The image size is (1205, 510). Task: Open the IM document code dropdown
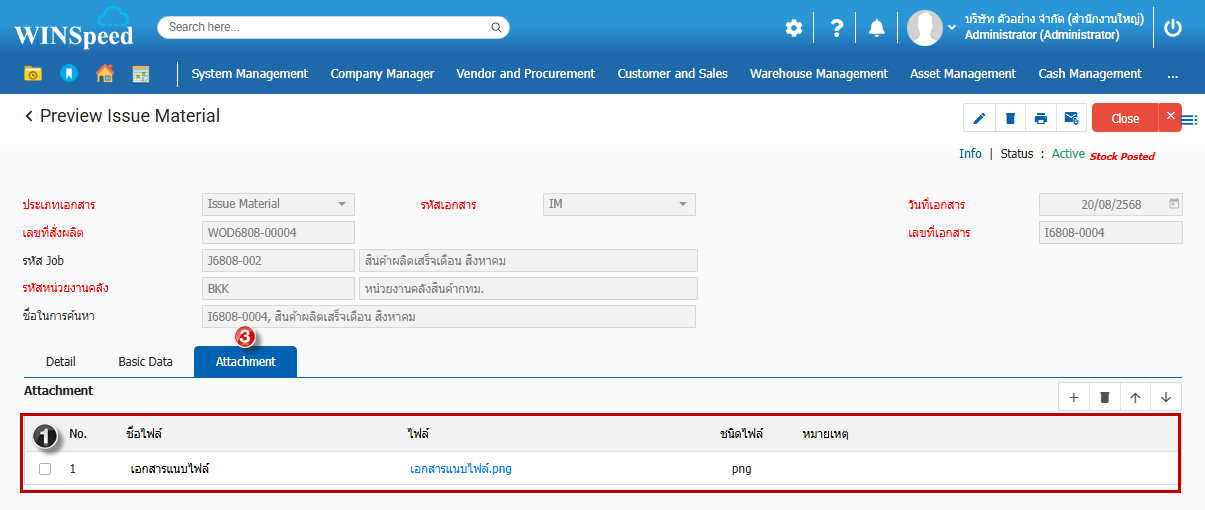(683, 204)
